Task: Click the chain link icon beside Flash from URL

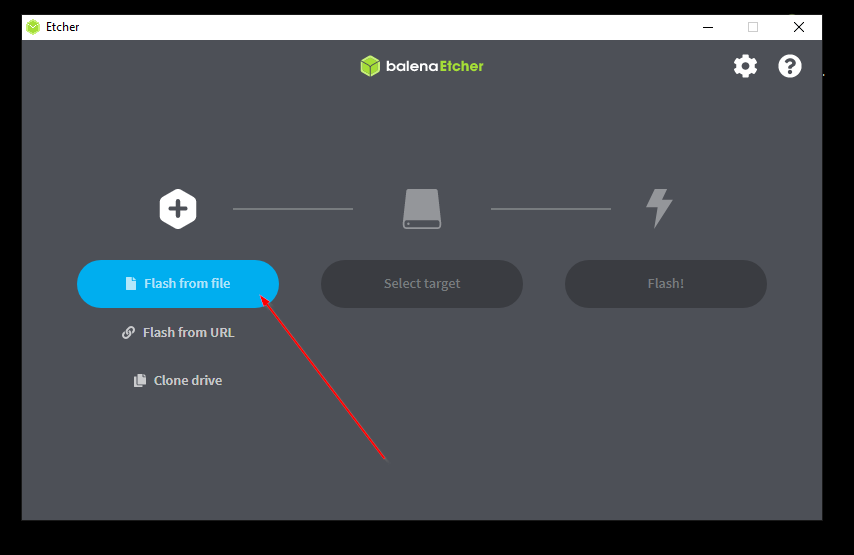Action: [128, 332]
